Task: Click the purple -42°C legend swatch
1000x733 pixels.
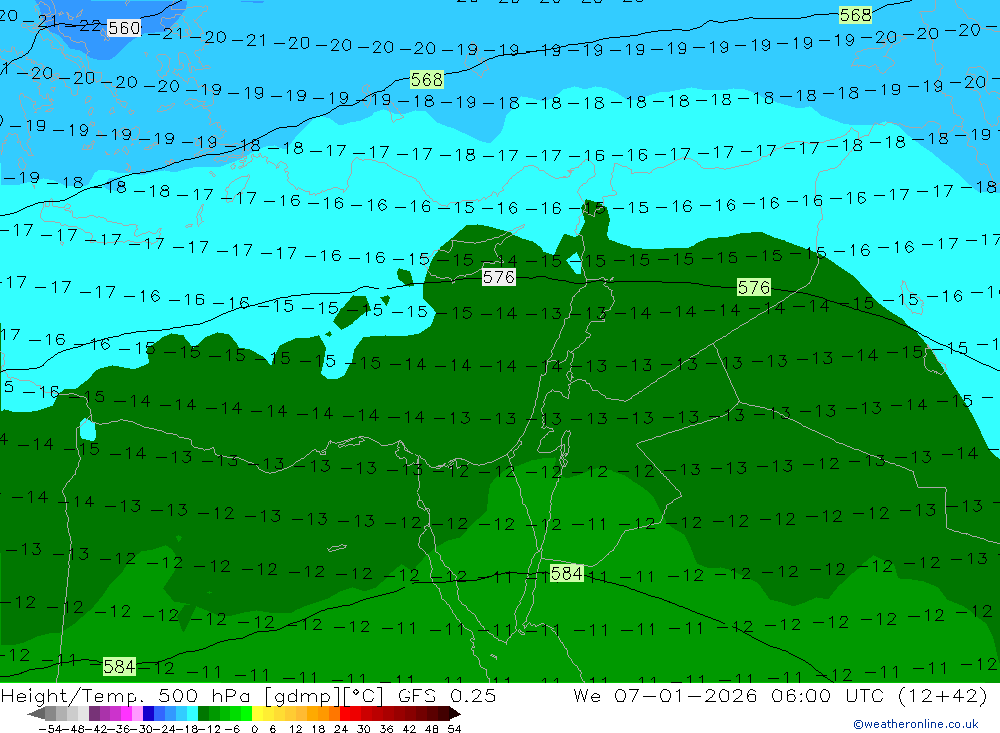Action: (x=94, y=714)
